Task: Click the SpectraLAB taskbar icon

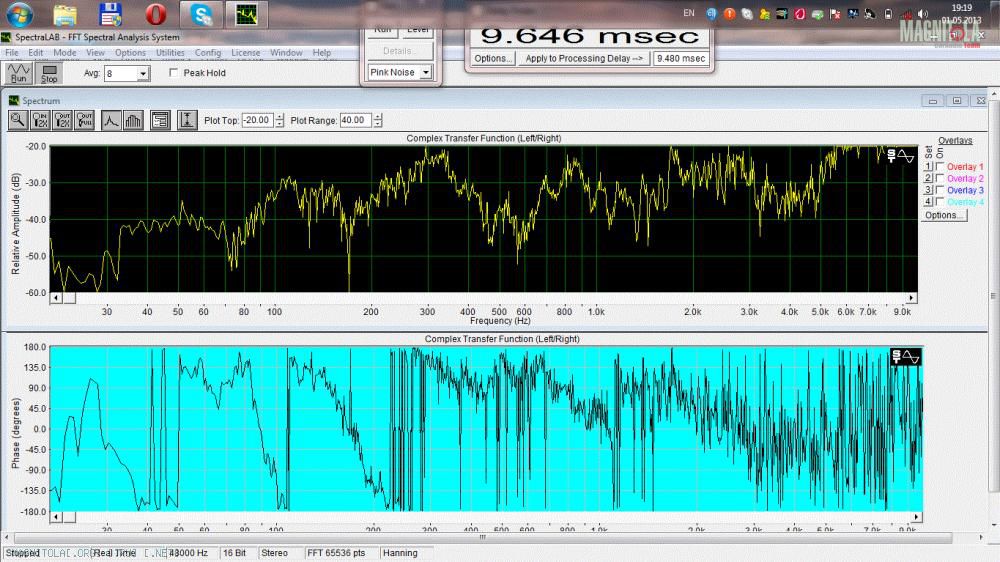Action: (x=247, y=14)
